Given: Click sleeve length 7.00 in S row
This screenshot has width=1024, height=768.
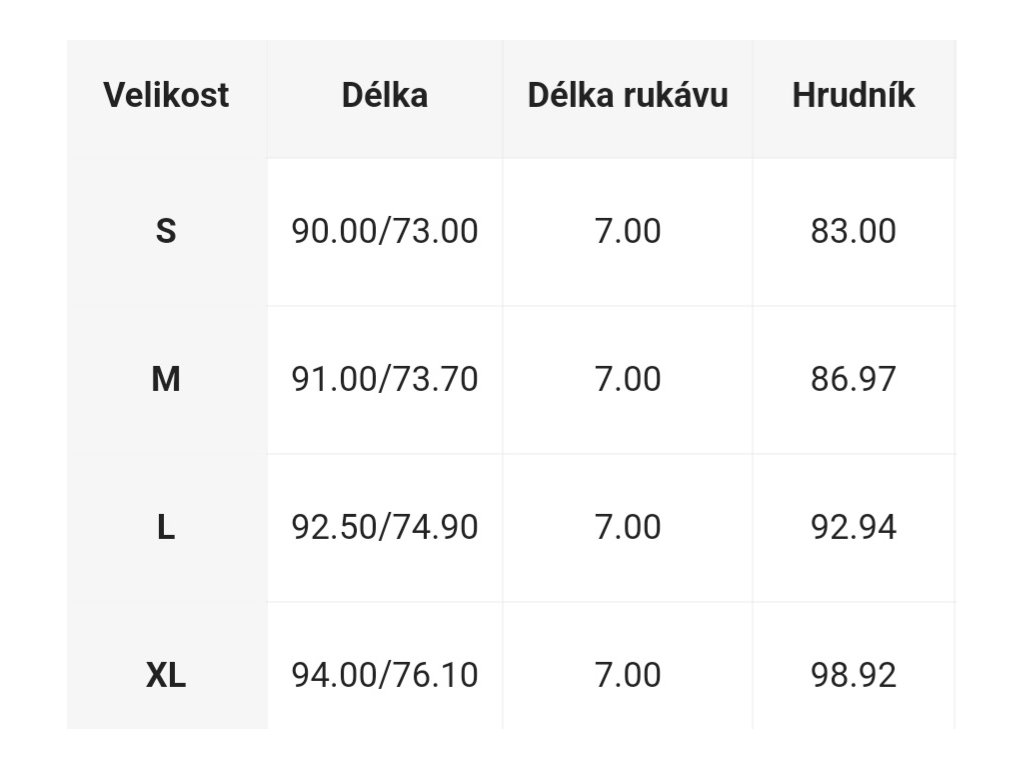Looking at the screenshot, I should coord(628,231).
